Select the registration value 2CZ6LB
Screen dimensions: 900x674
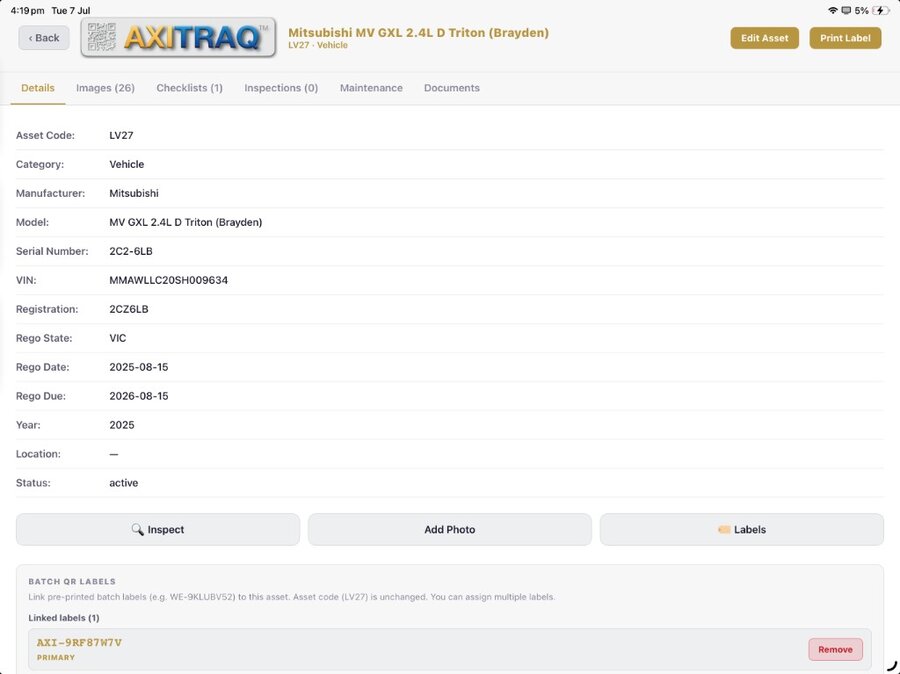[129, 309]
